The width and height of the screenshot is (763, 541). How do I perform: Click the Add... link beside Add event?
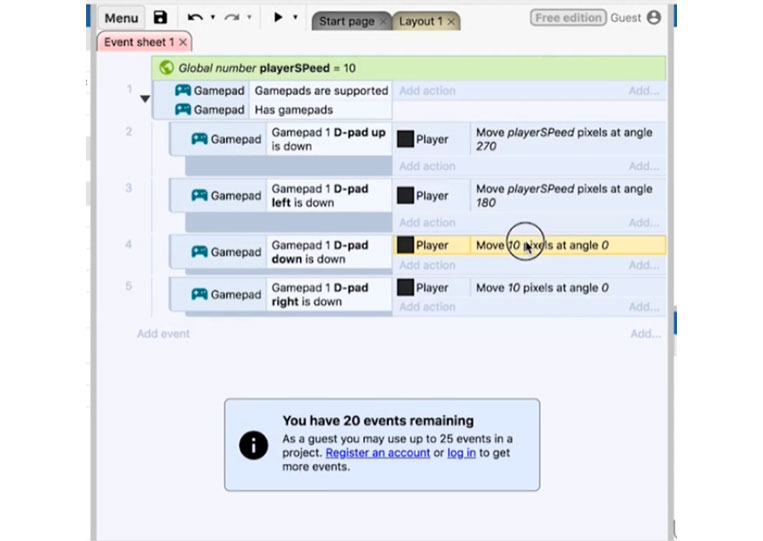coord(645,334)
